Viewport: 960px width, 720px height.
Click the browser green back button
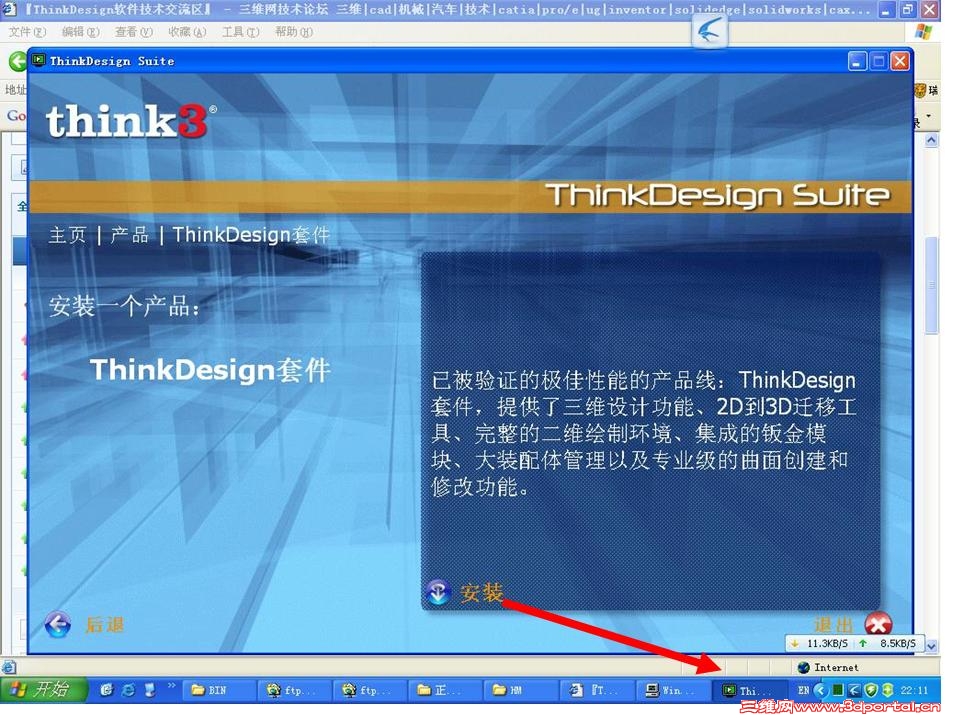[x=17, y=61]
